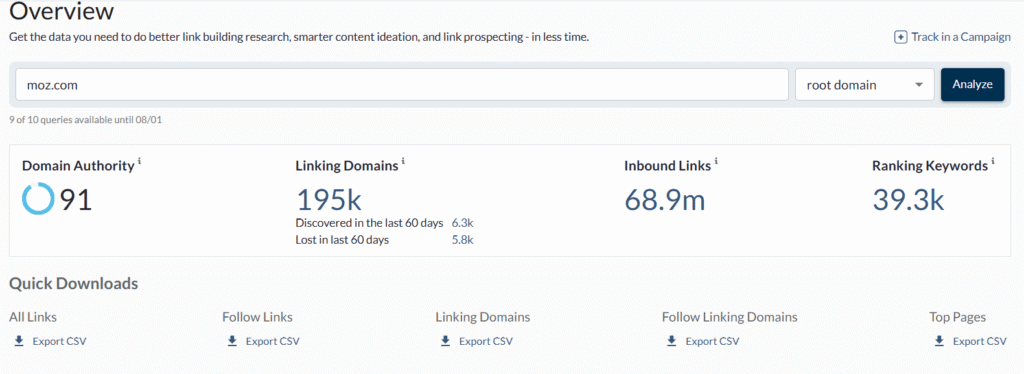Viewport: 1024px width, 374px height.
Task: Click the Top Pages download arrow icon
Action: [x=939, y=341]
